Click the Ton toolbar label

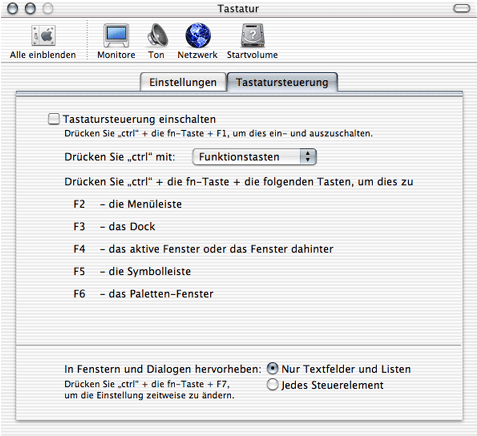click(156, 55)
